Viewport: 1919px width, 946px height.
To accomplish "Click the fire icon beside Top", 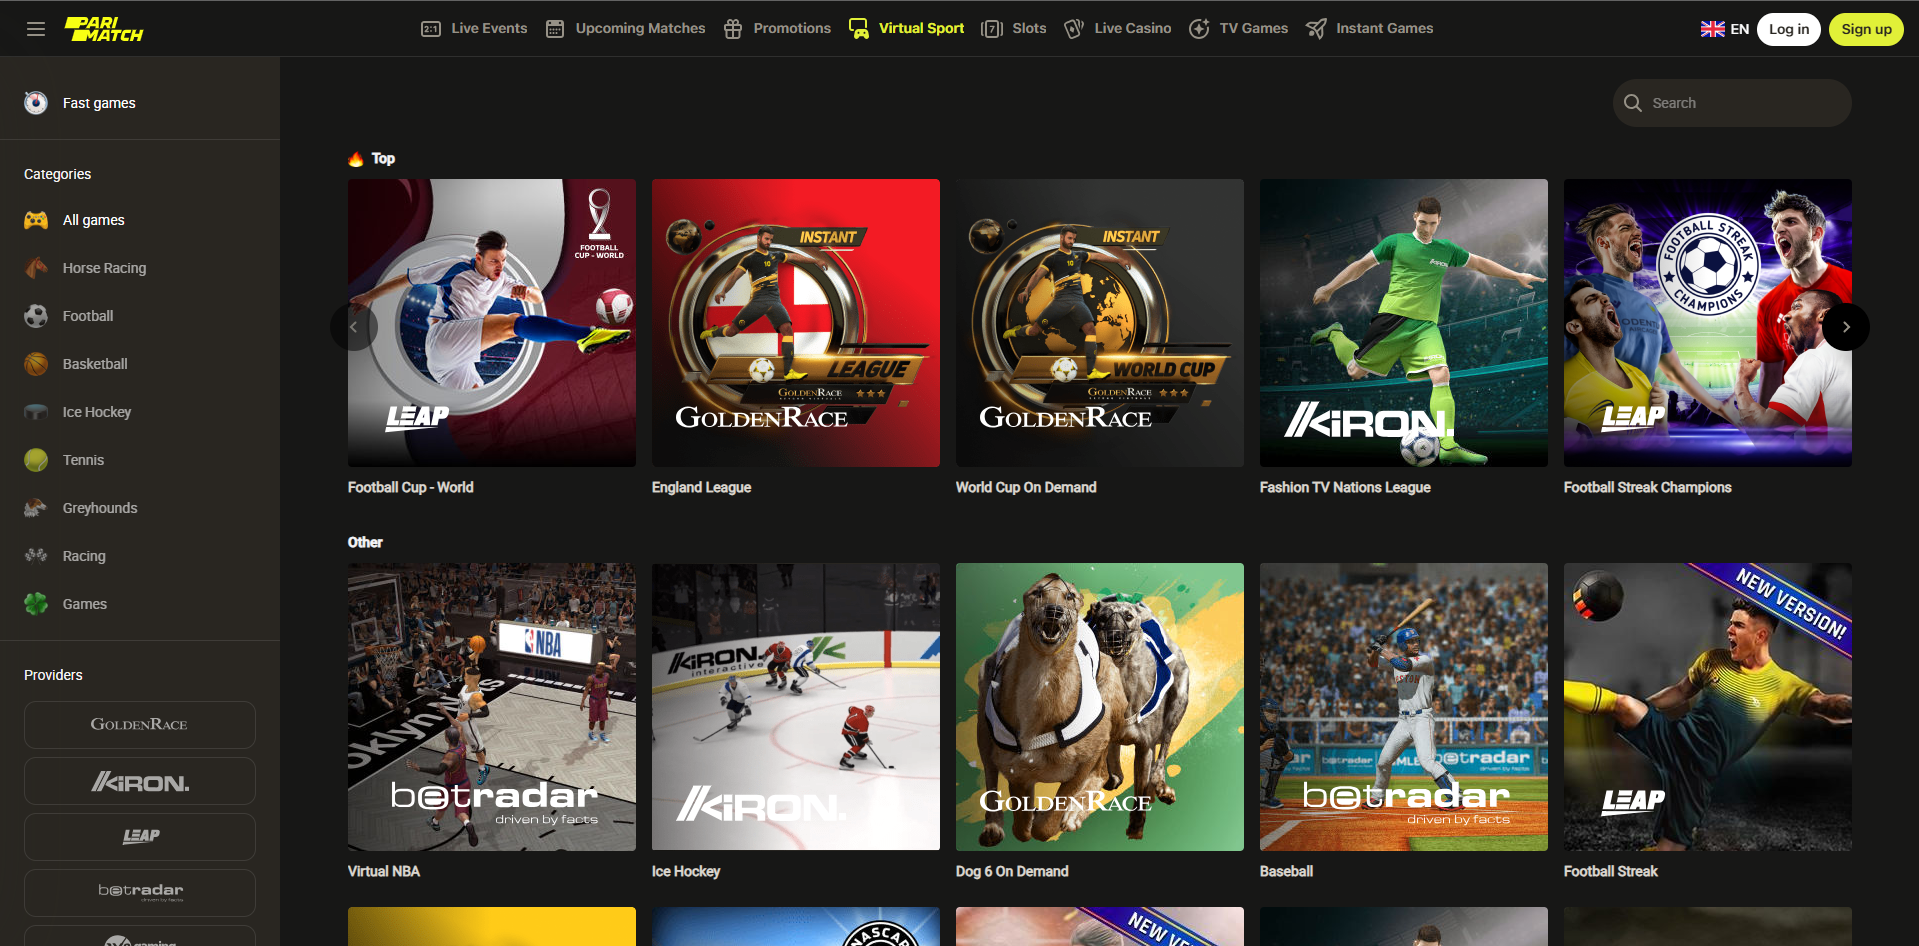I will click(356, 158).
